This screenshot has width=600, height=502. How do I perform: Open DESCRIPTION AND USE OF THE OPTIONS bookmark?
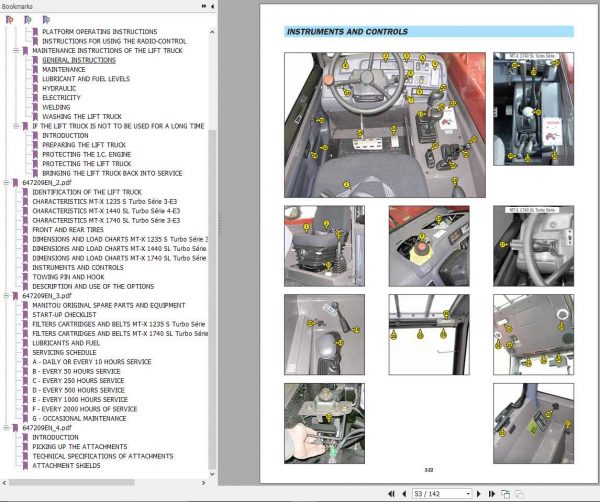pyautogui.click(x=93, y=286)
